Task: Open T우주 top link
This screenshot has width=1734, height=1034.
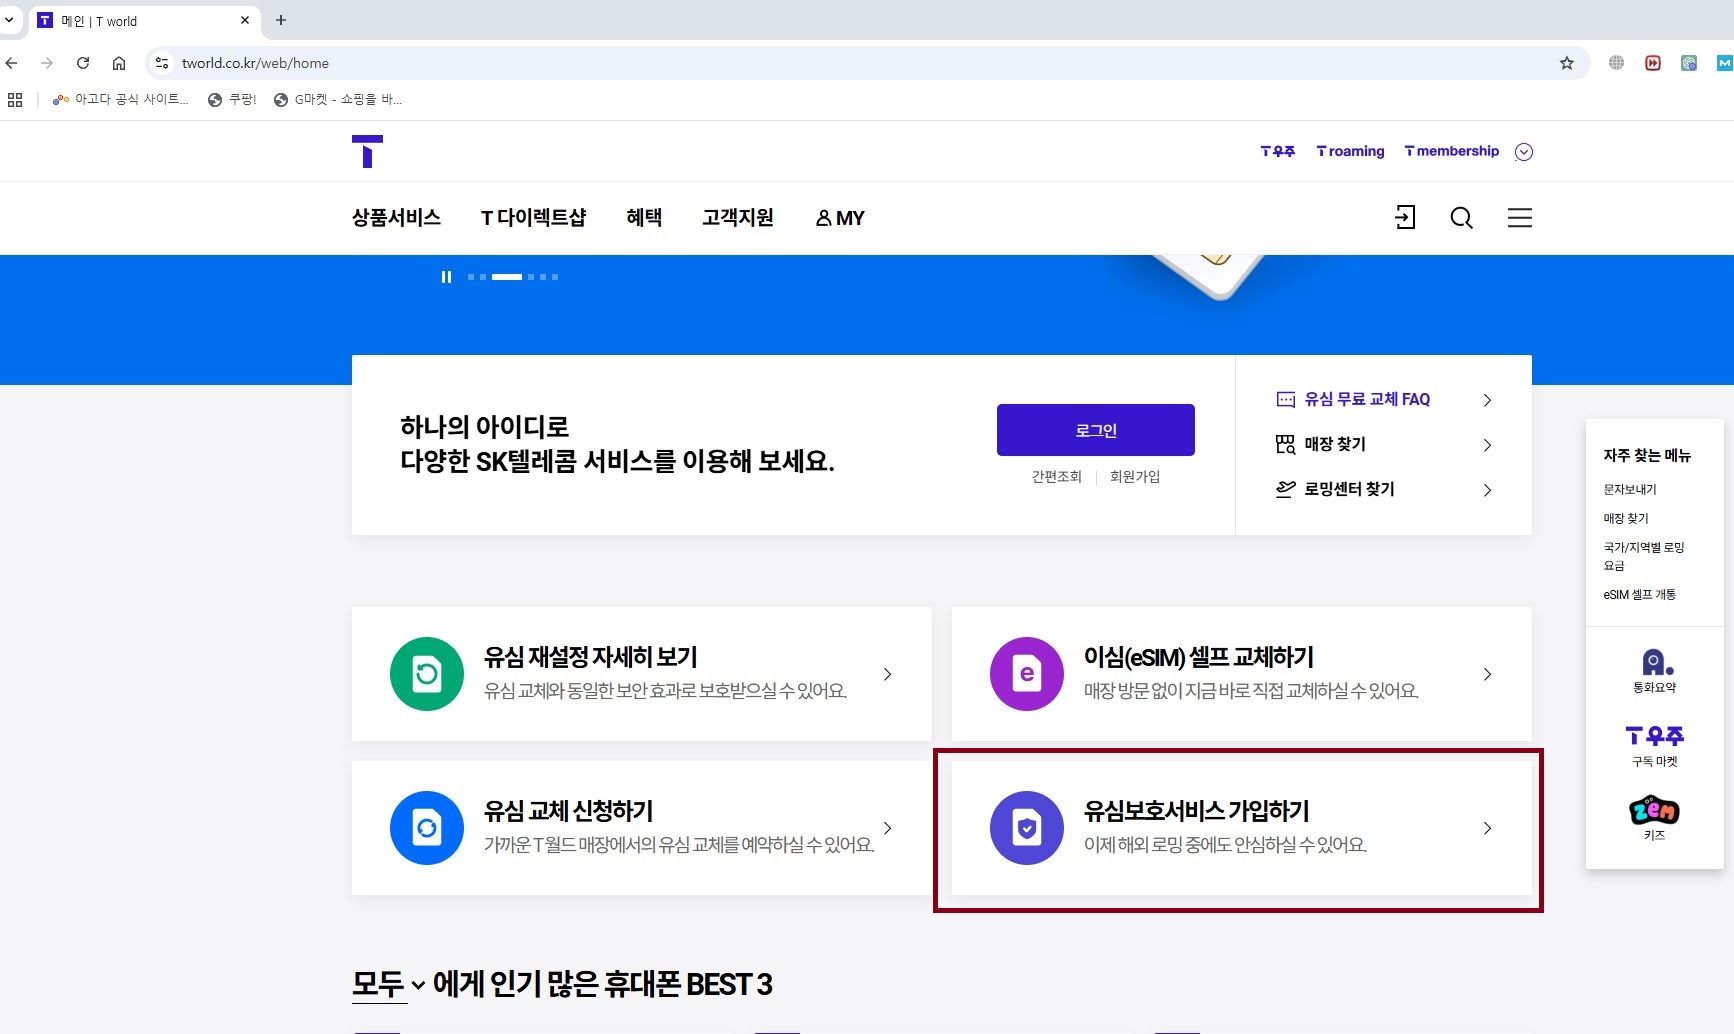Action: point(1278,151)
